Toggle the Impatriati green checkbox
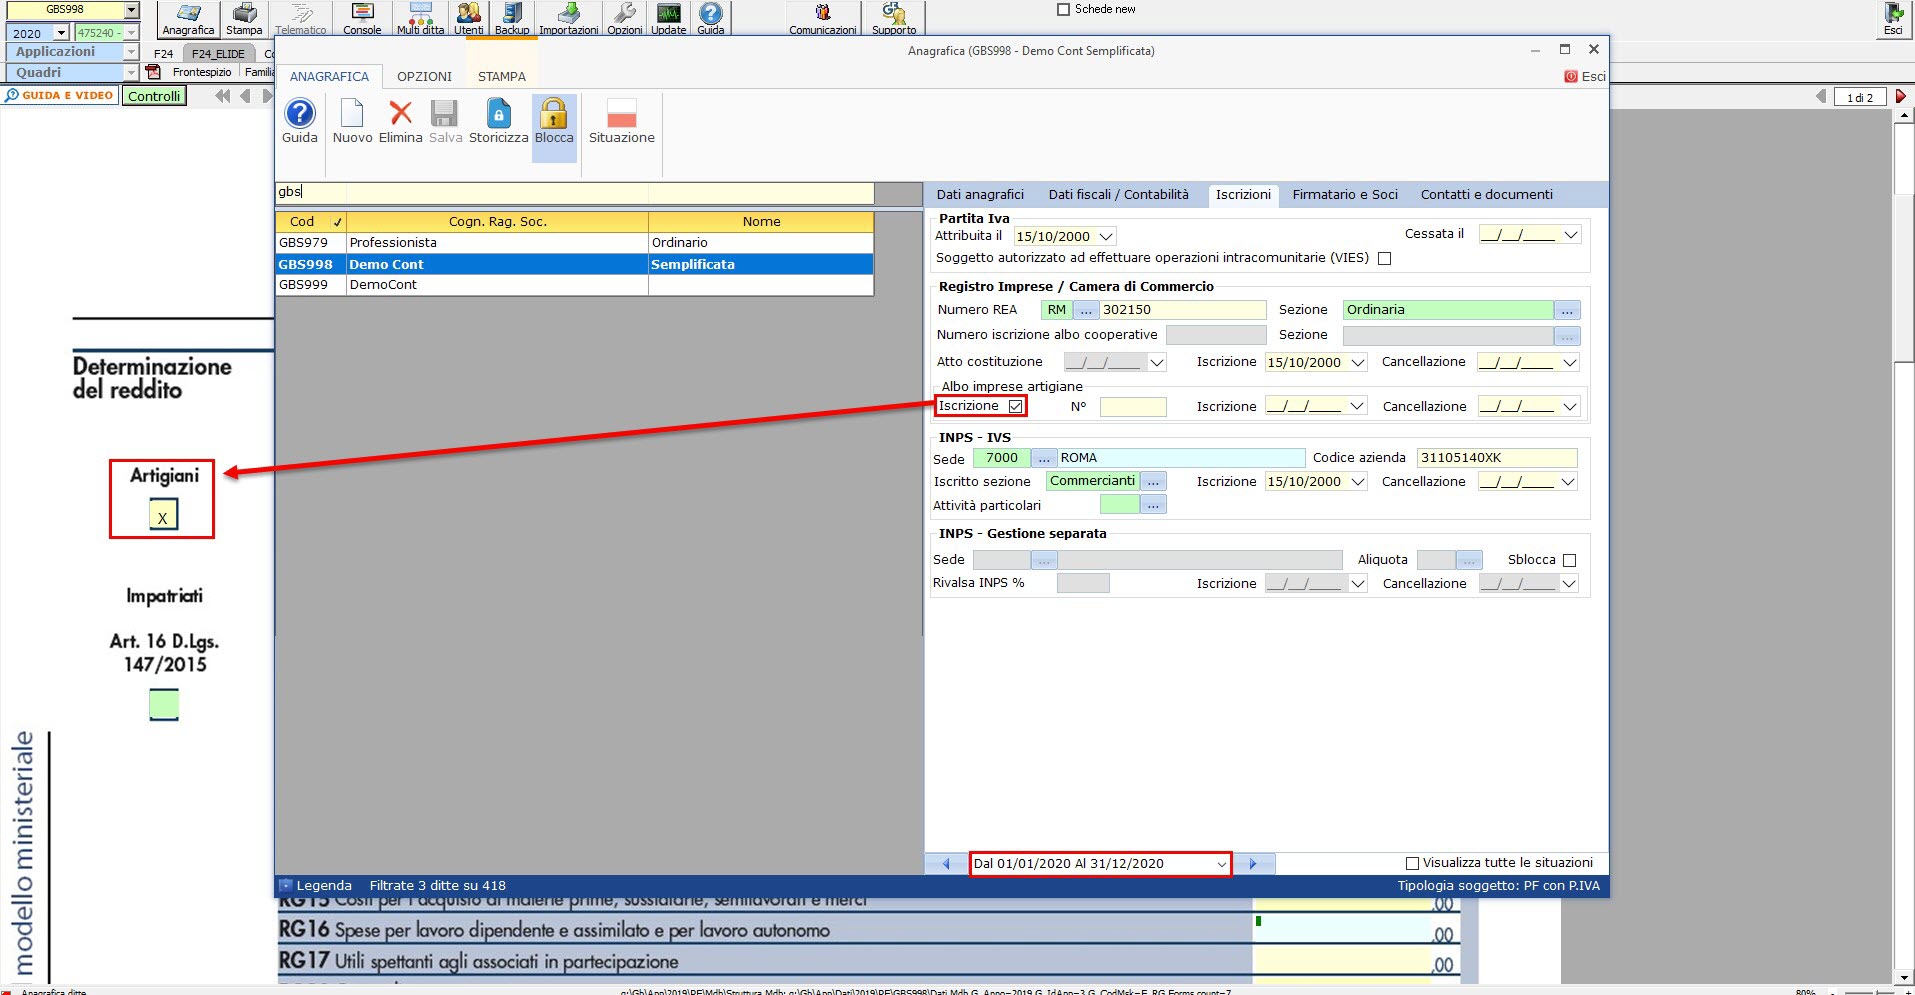The height and width of the screenshot is (995, 1915). tap(164, 704)
